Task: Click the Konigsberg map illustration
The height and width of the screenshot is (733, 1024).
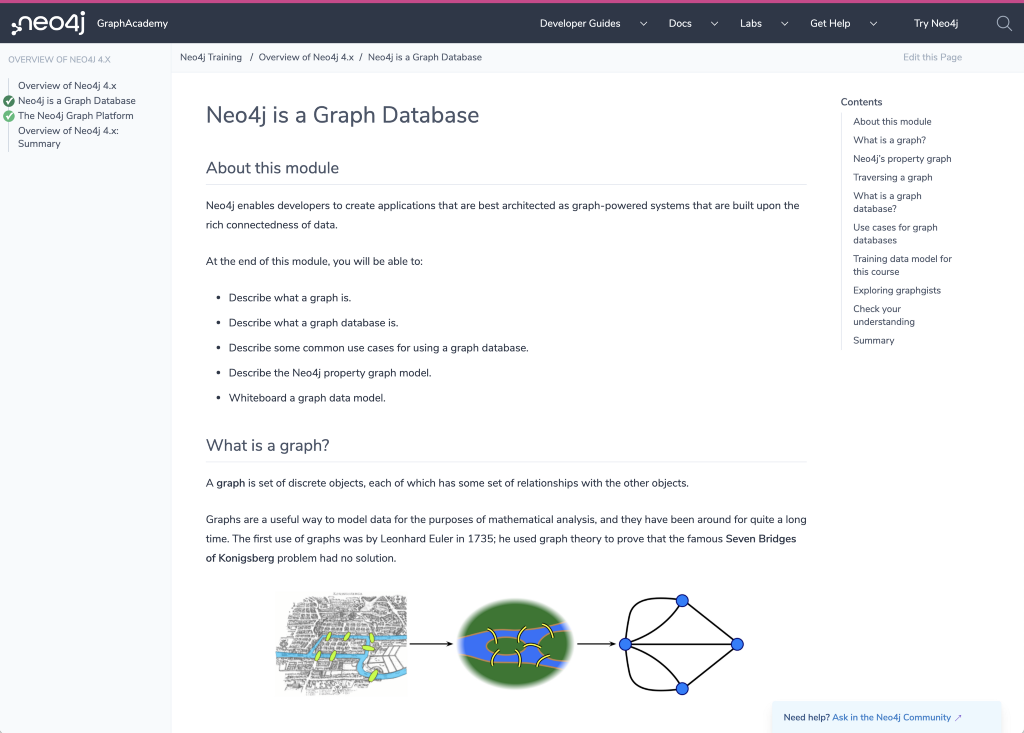Action: (342, 643)
